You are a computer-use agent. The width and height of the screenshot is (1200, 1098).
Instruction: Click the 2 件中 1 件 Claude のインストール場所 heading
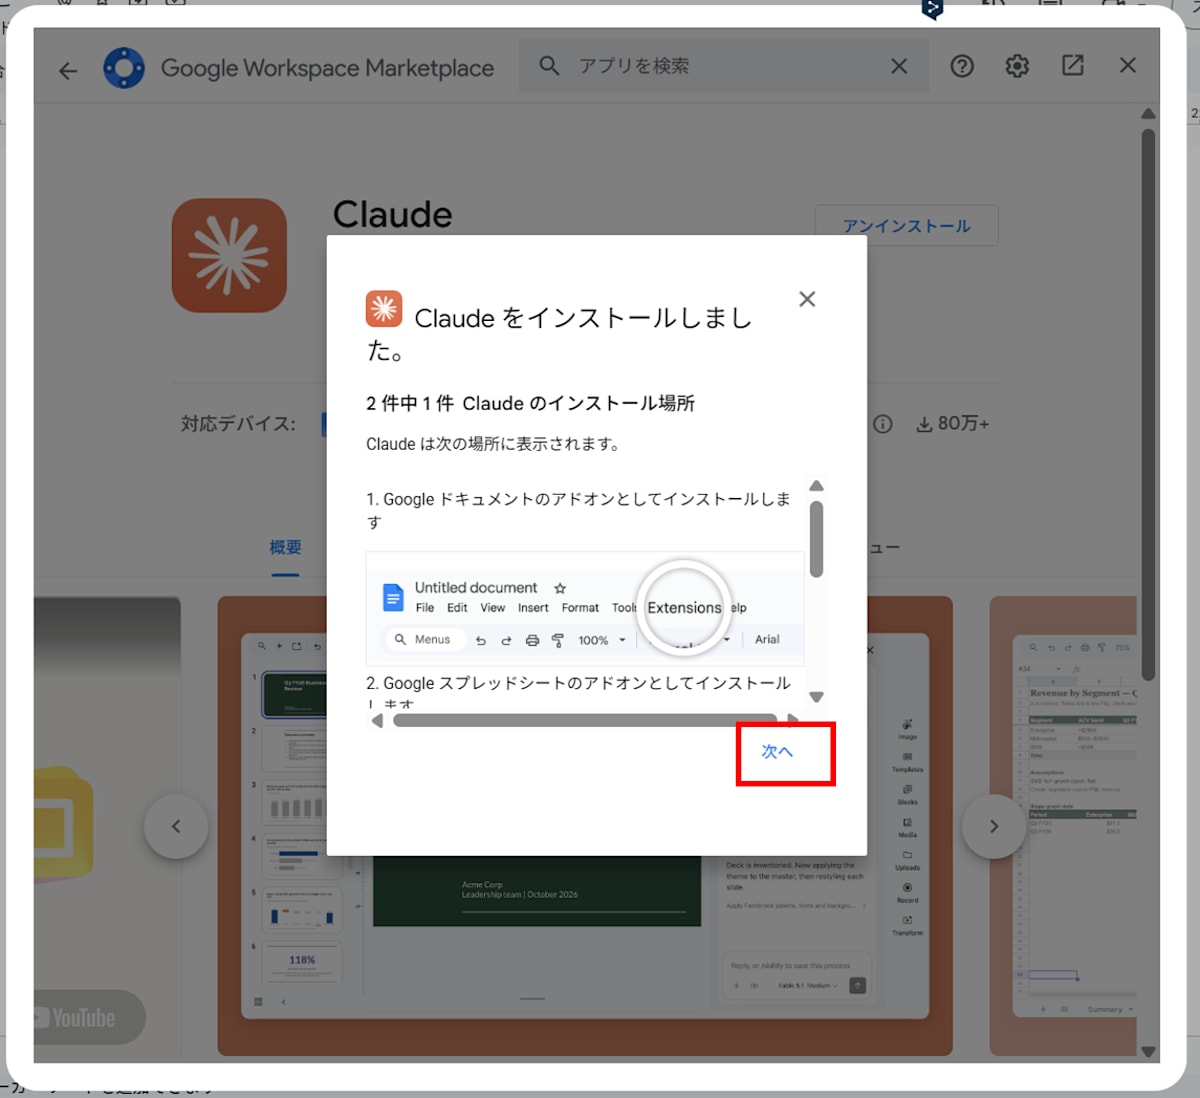[x=530, y=403]
